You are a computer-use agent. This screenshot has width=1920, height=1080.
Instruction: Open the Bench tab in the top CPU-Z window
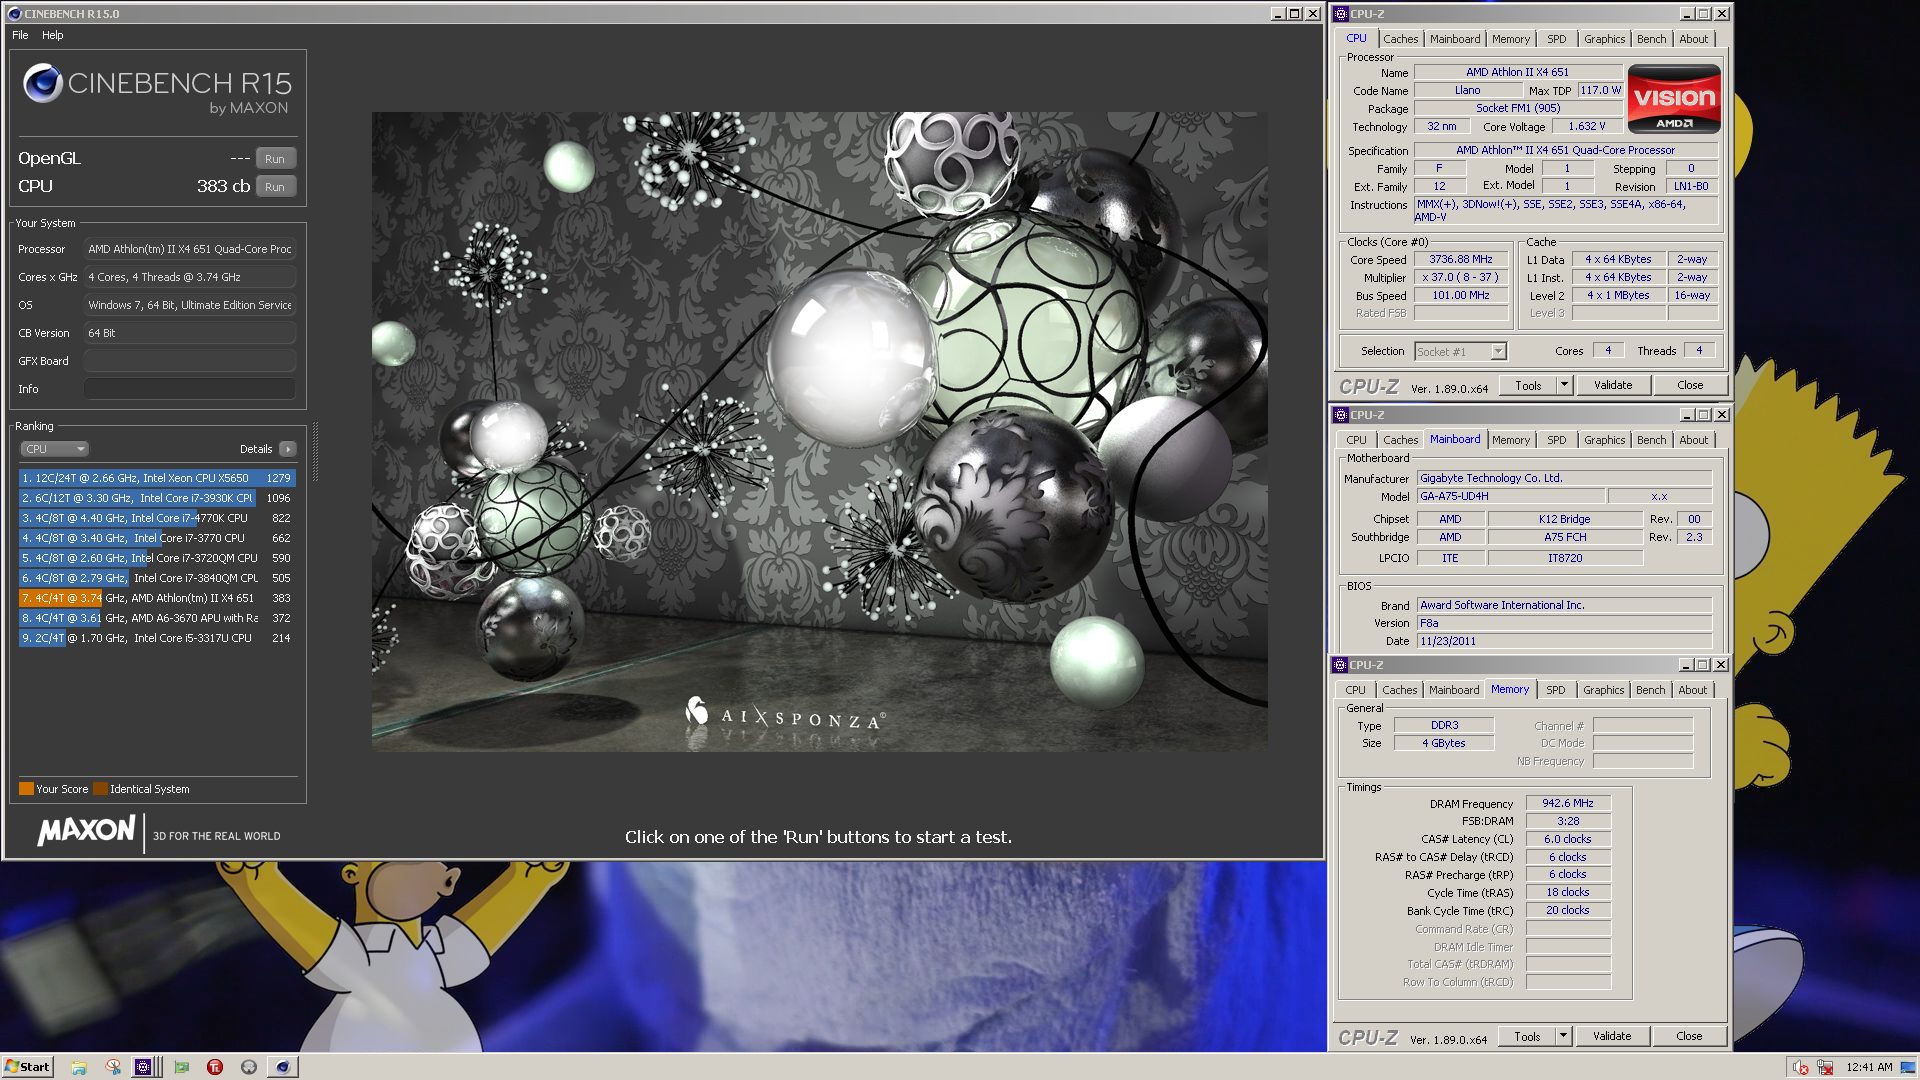pos(1651,39)
